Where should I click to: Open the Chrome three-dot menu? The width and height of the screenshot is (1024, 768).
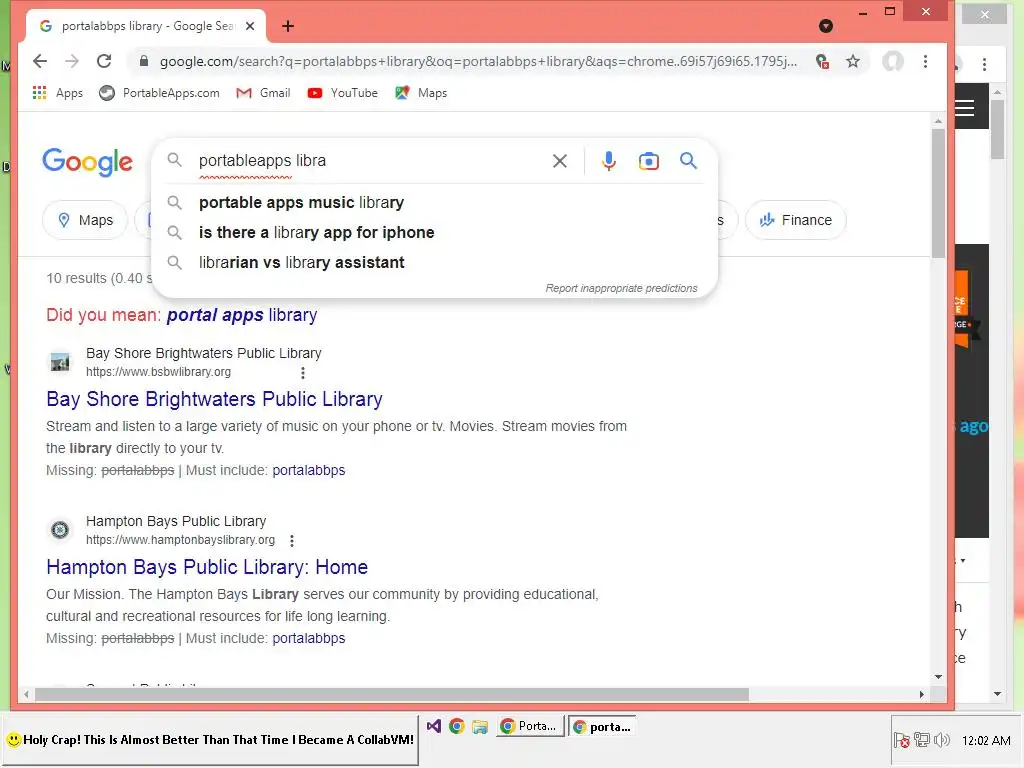[925, 61]
